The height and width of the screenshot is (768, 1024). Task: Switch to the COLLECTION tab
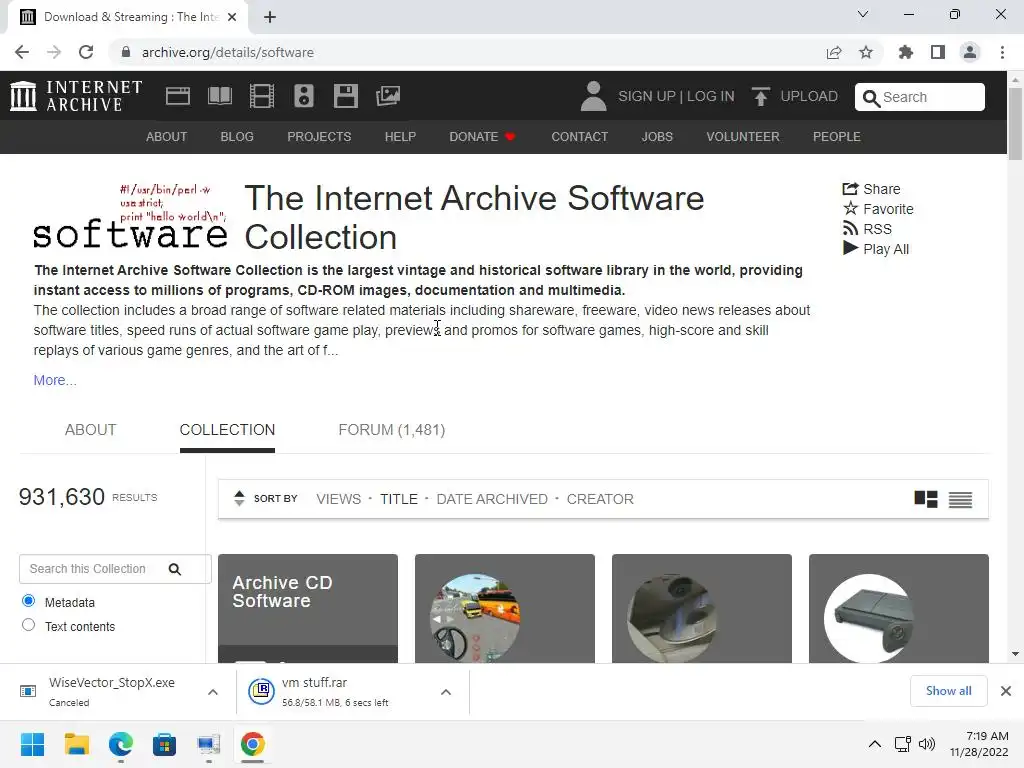pos(227,430)
